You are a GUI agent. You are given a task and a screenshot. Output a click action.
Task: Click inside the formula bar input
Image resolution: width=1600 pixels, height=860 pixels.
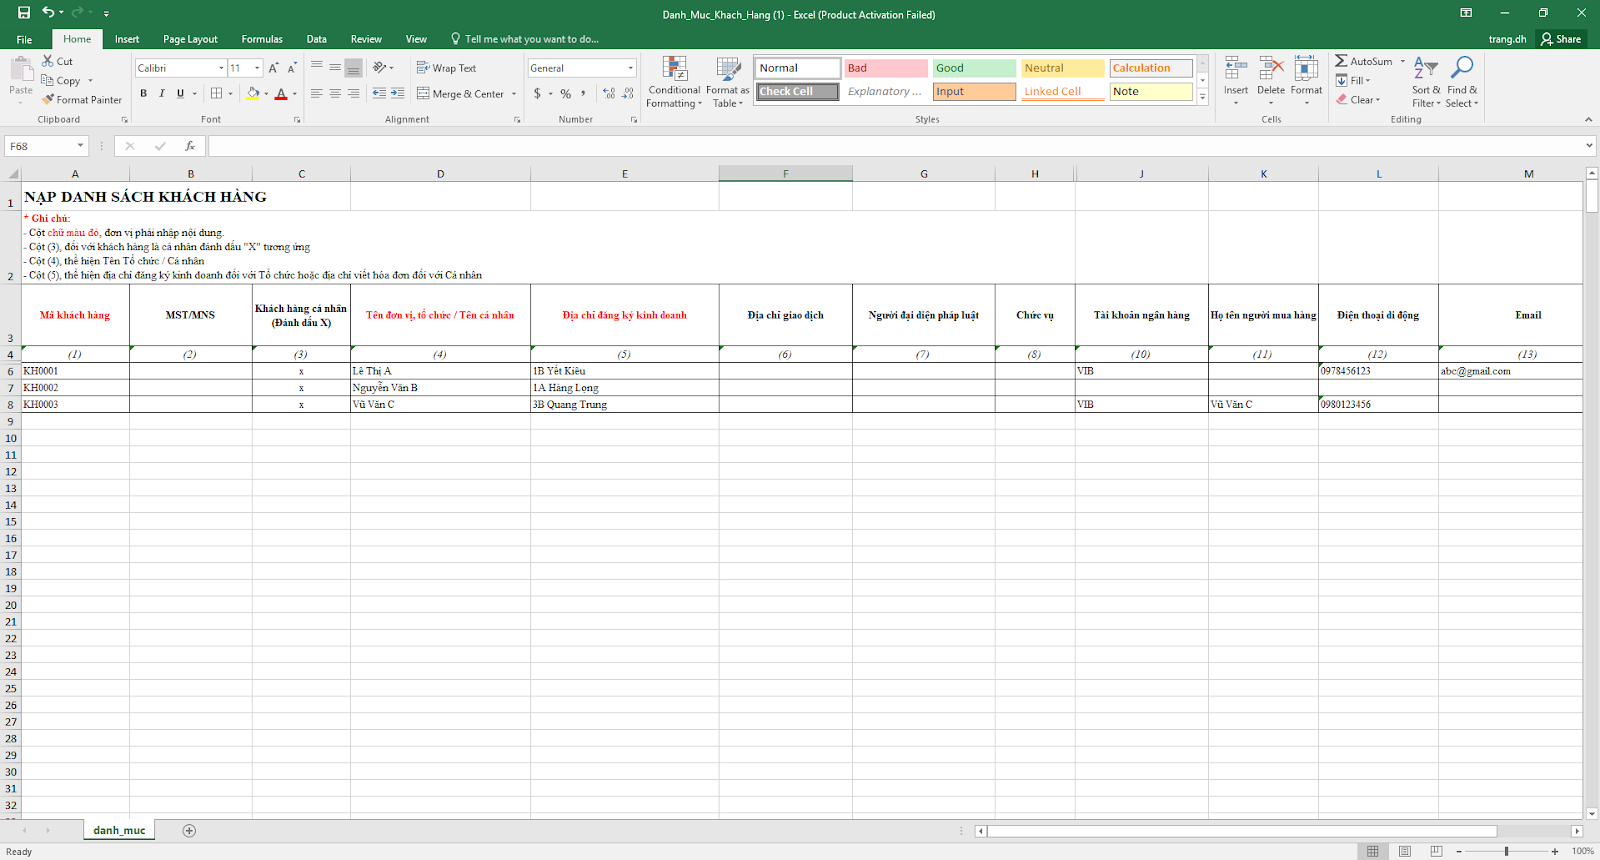coord(890,146)
